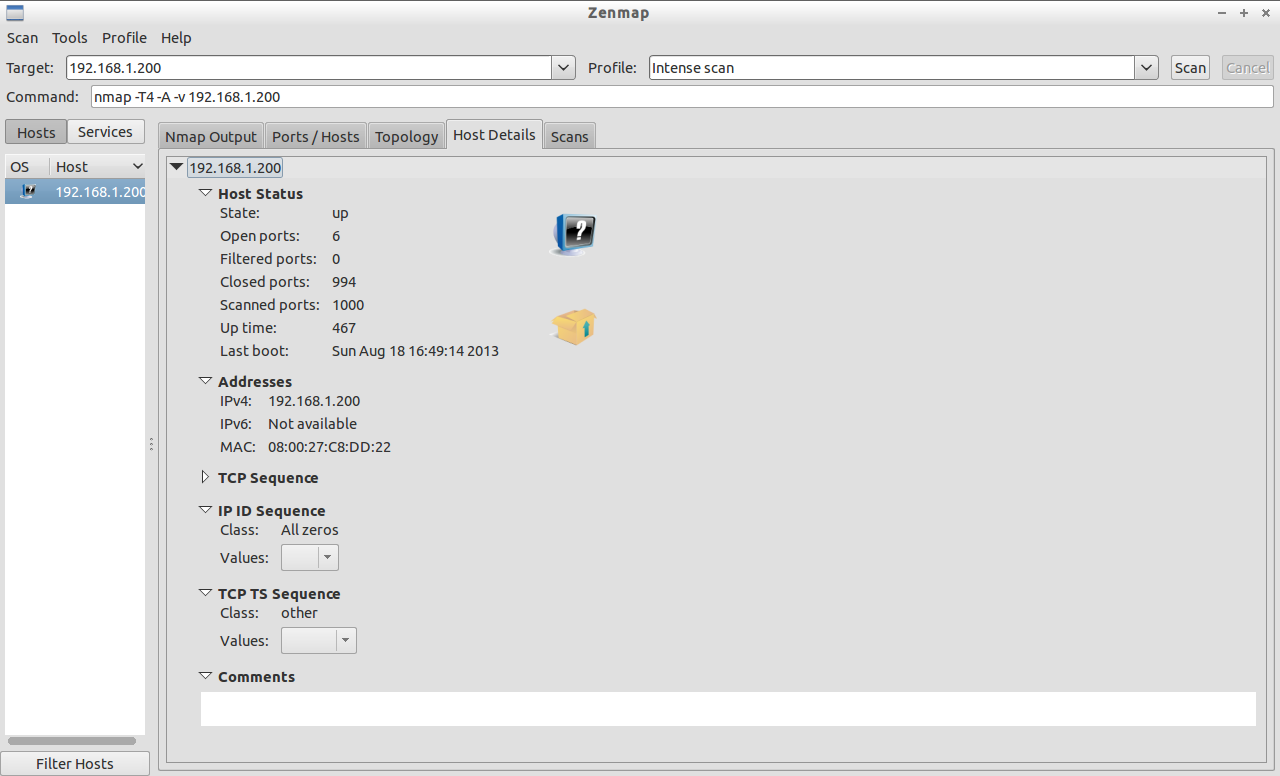Click the IPv6 Not available text
This screenshot has height=776, width=1280.
pyautogui.click(x=312, y=424)
